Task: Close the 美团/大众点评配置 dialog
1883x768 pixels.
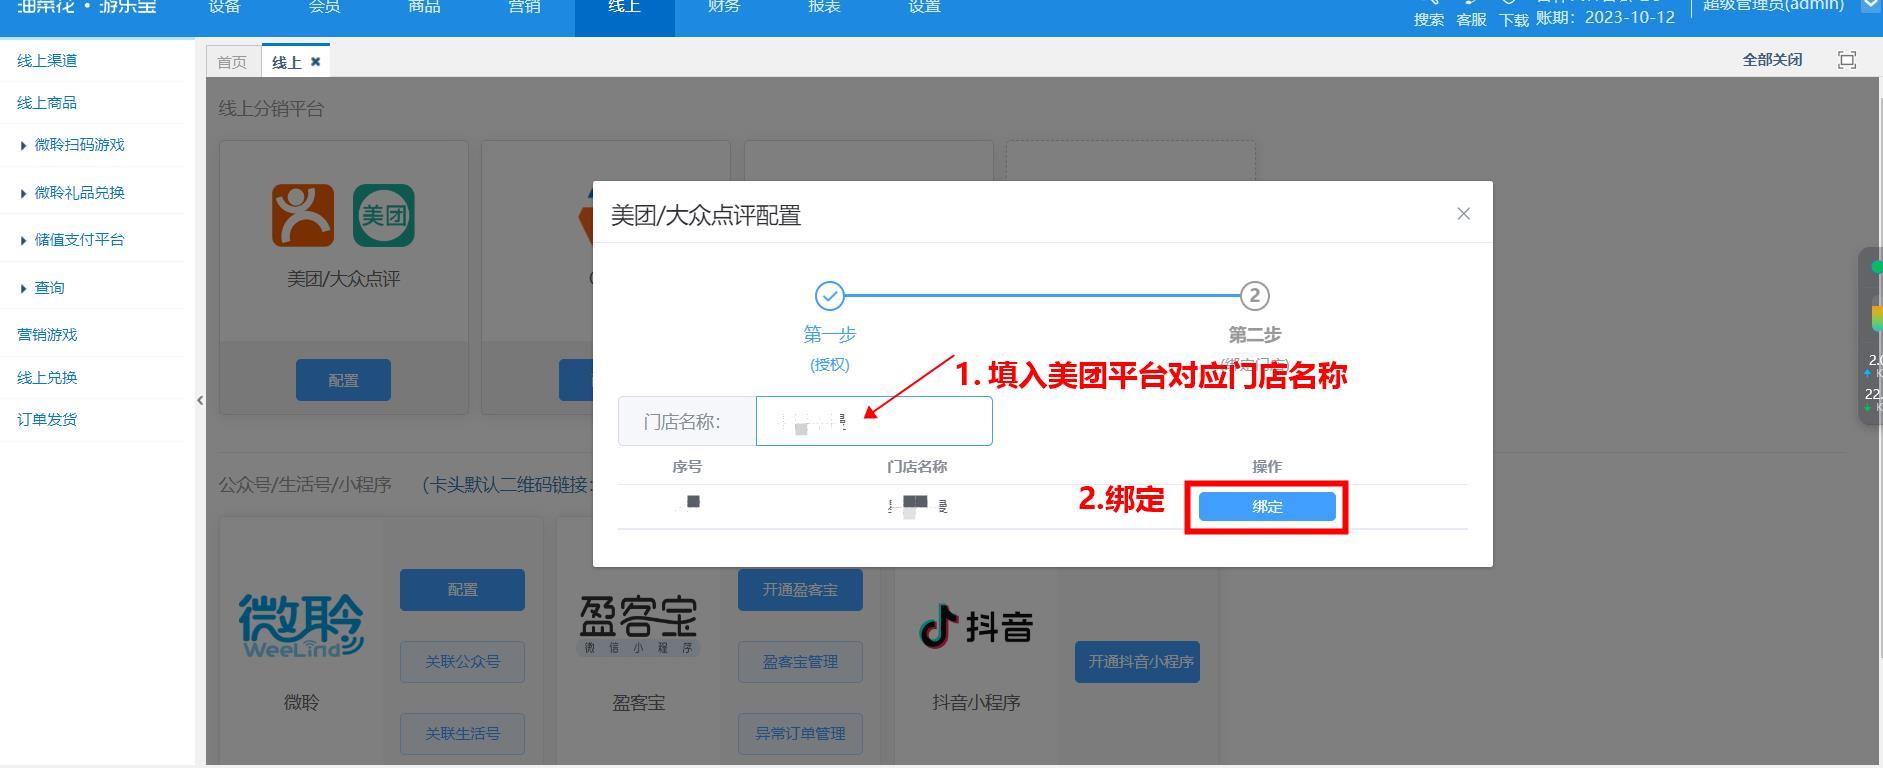Action: (1463, 214)
